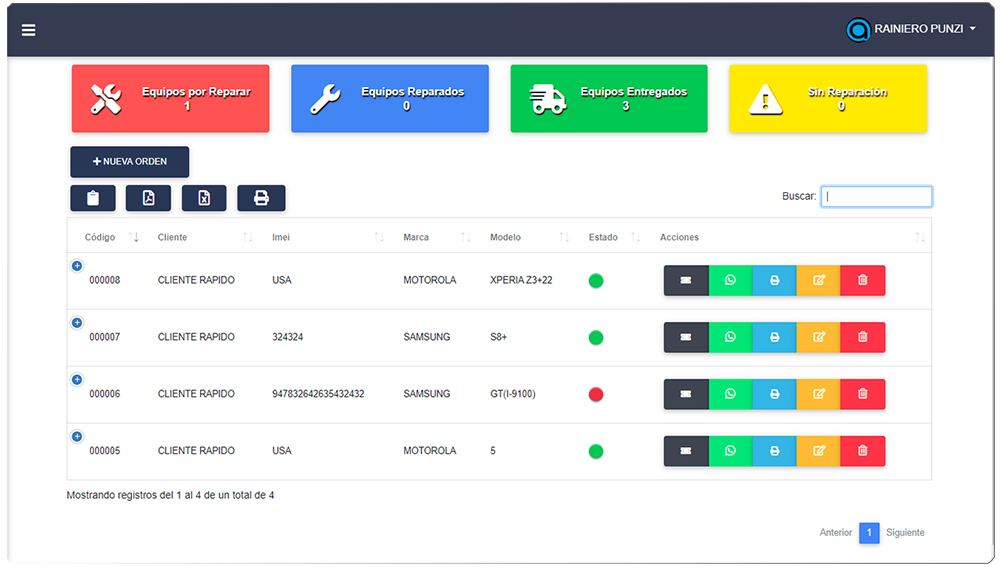Open the Equipos por Reparar card
Screen dimensions: 1000x567
170,99
